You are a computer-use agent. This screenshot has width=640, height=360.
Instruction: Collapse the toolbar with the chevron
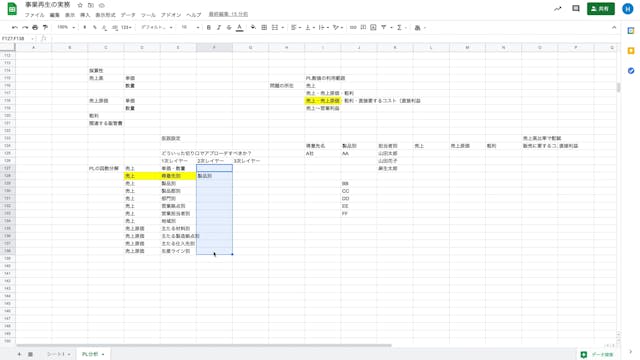click(x=614, y=27)
